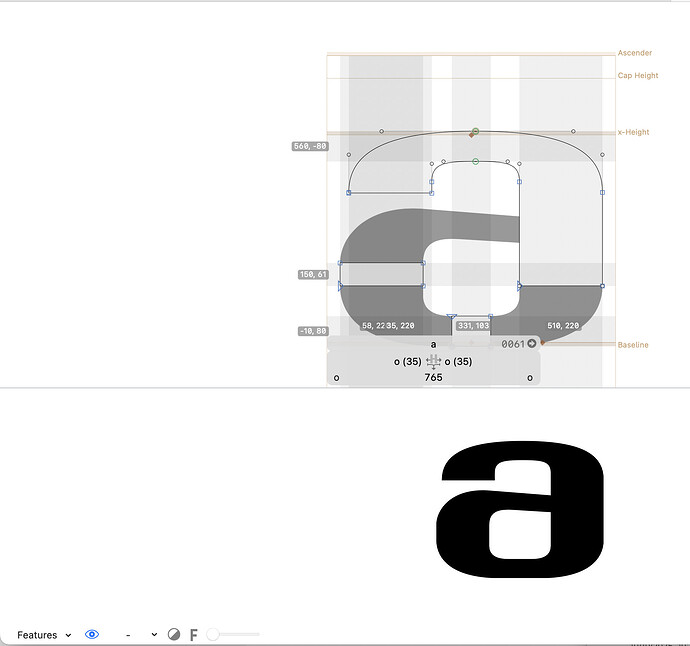Select the green smooth node on outer top curve
This screenshot has width=690, height=646.
(475, 131)
